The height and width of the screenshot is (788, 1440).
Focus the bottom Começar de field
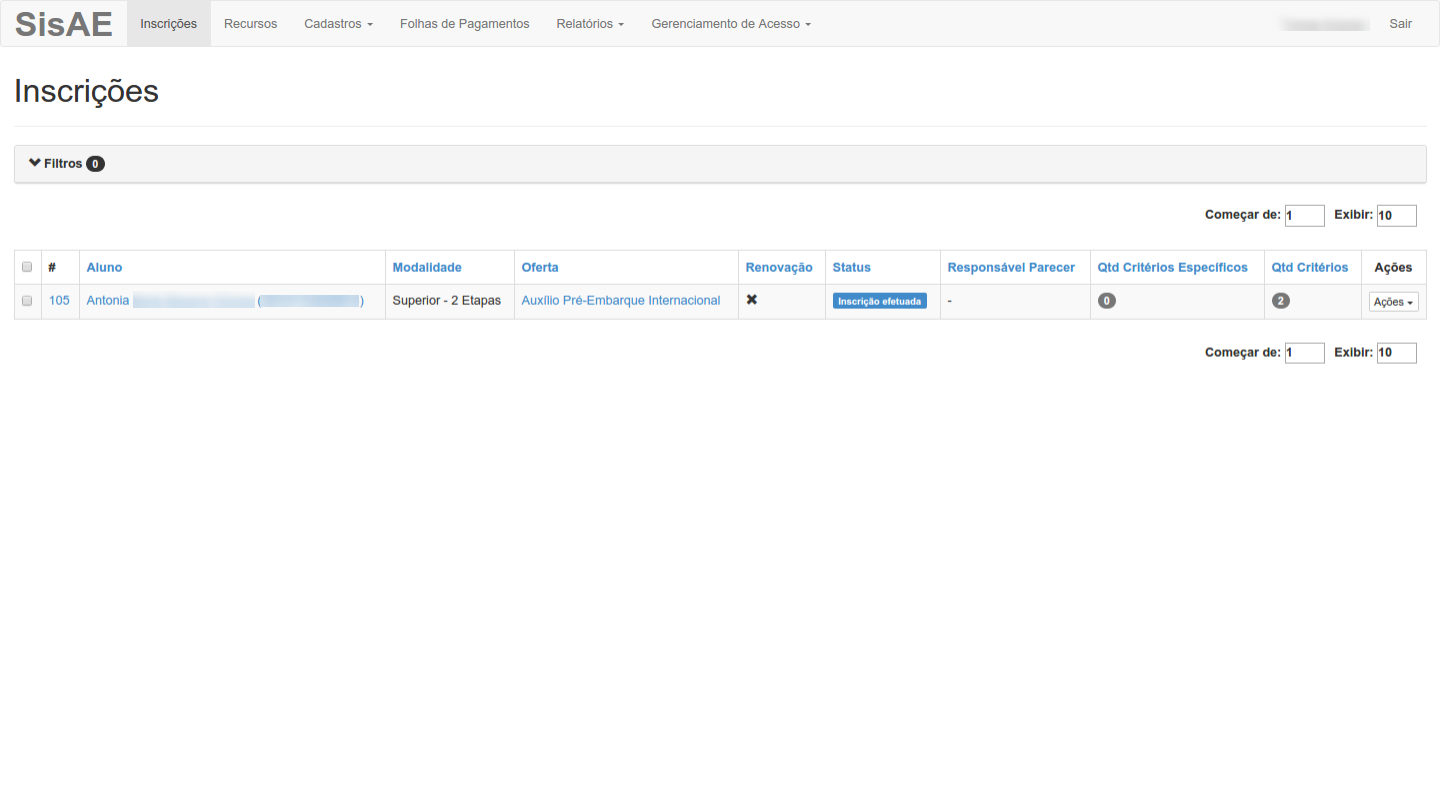click(1304, 353)
